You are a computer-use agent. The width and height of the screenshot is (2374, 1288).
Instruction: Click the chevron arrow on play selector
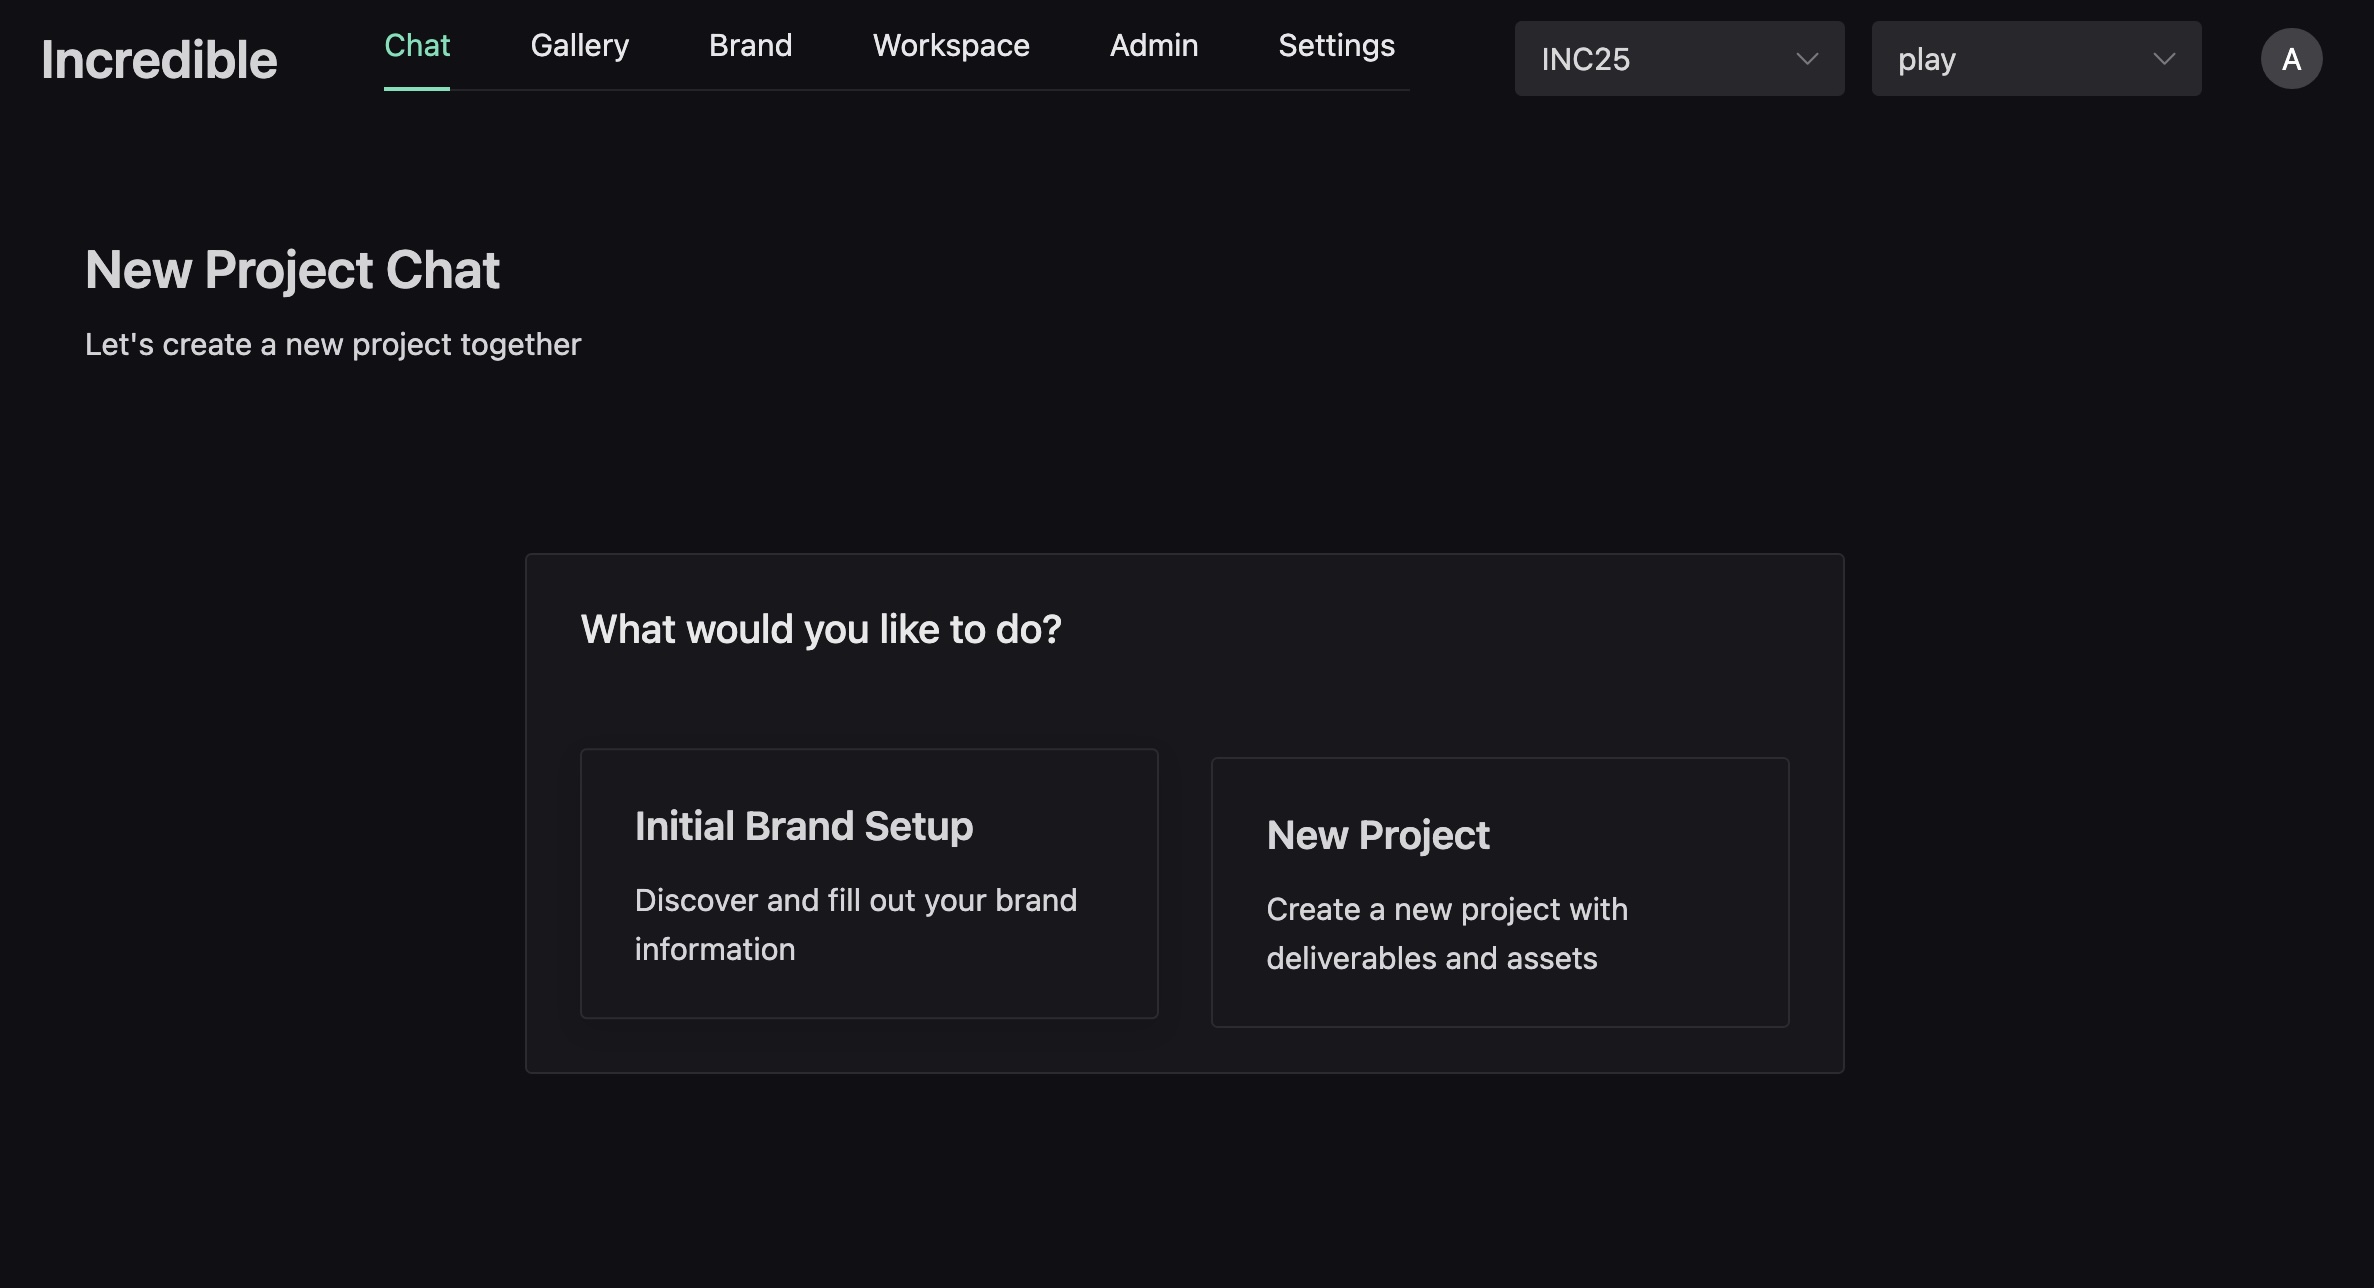pyautogui.click(x=2164, y=59)
